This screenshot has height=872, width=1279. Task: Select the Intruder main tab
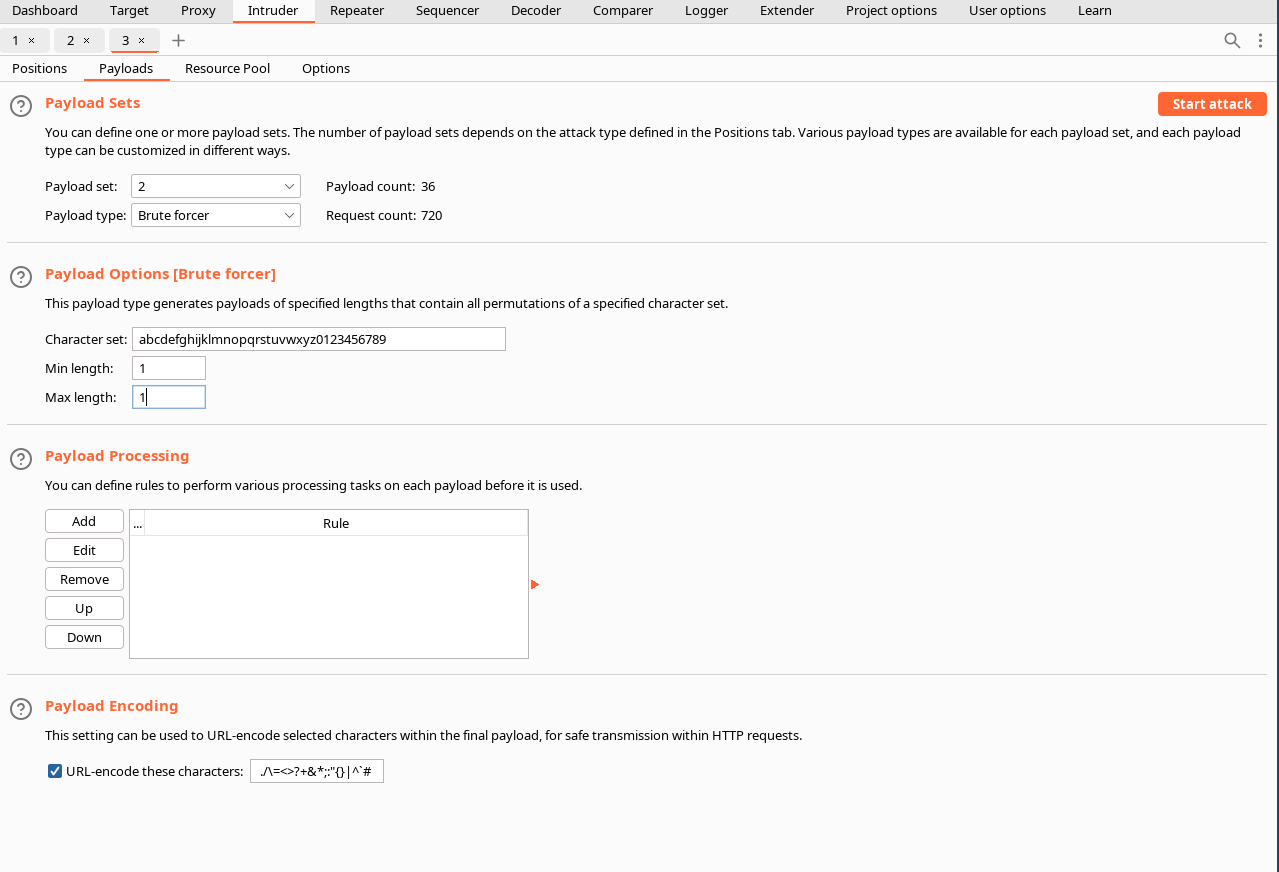(273, 11)
